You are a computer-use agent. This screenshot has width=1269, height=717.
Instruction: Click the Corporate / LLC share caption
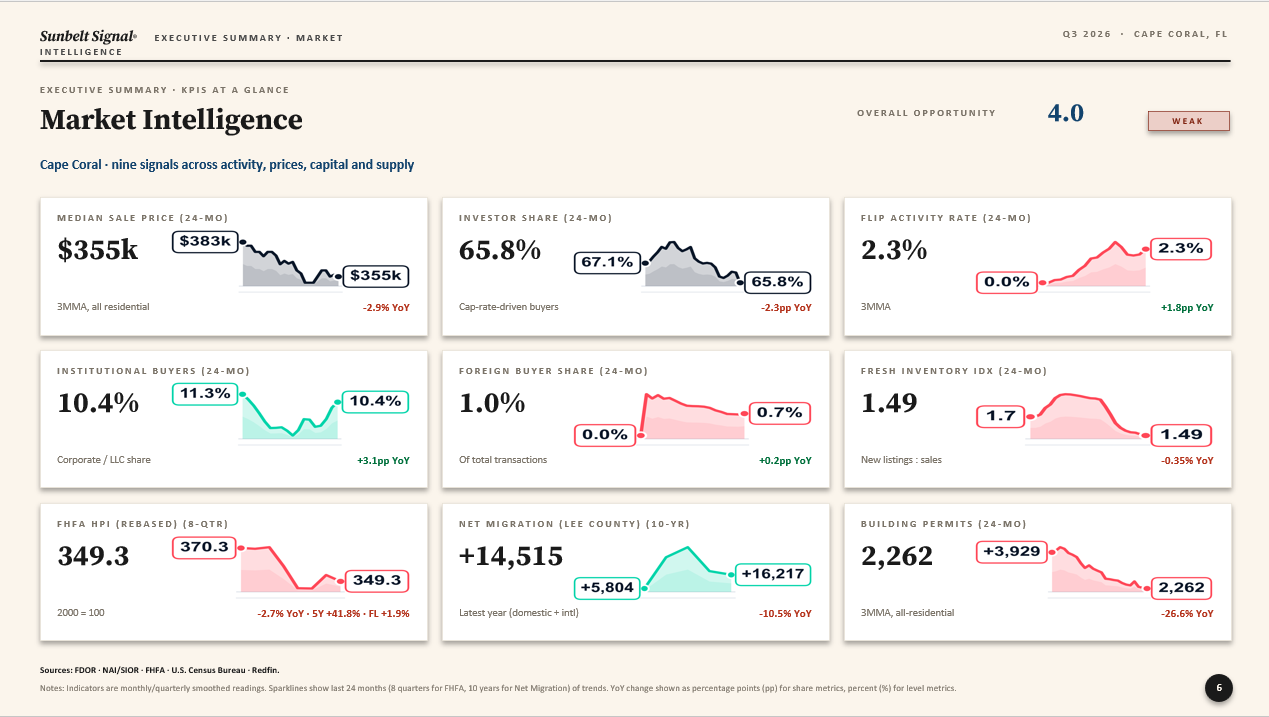coord(104,460)
